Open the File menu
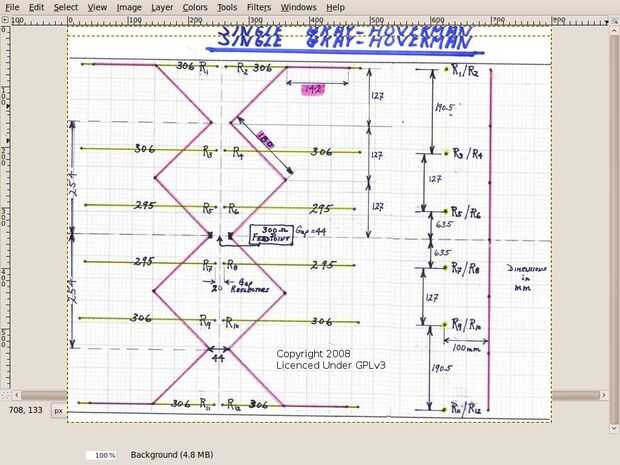 12,8
